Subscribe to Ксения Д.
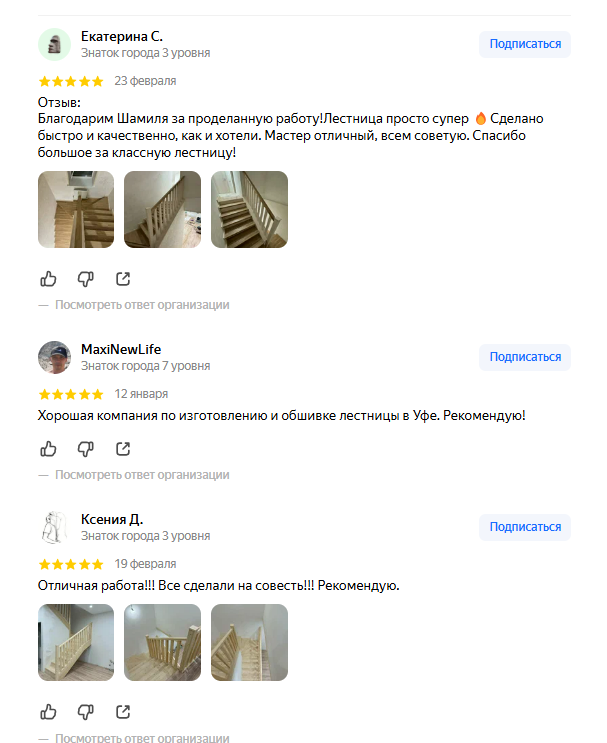The width and height of the screenshot is (607, 743). (x=525, y=527)
